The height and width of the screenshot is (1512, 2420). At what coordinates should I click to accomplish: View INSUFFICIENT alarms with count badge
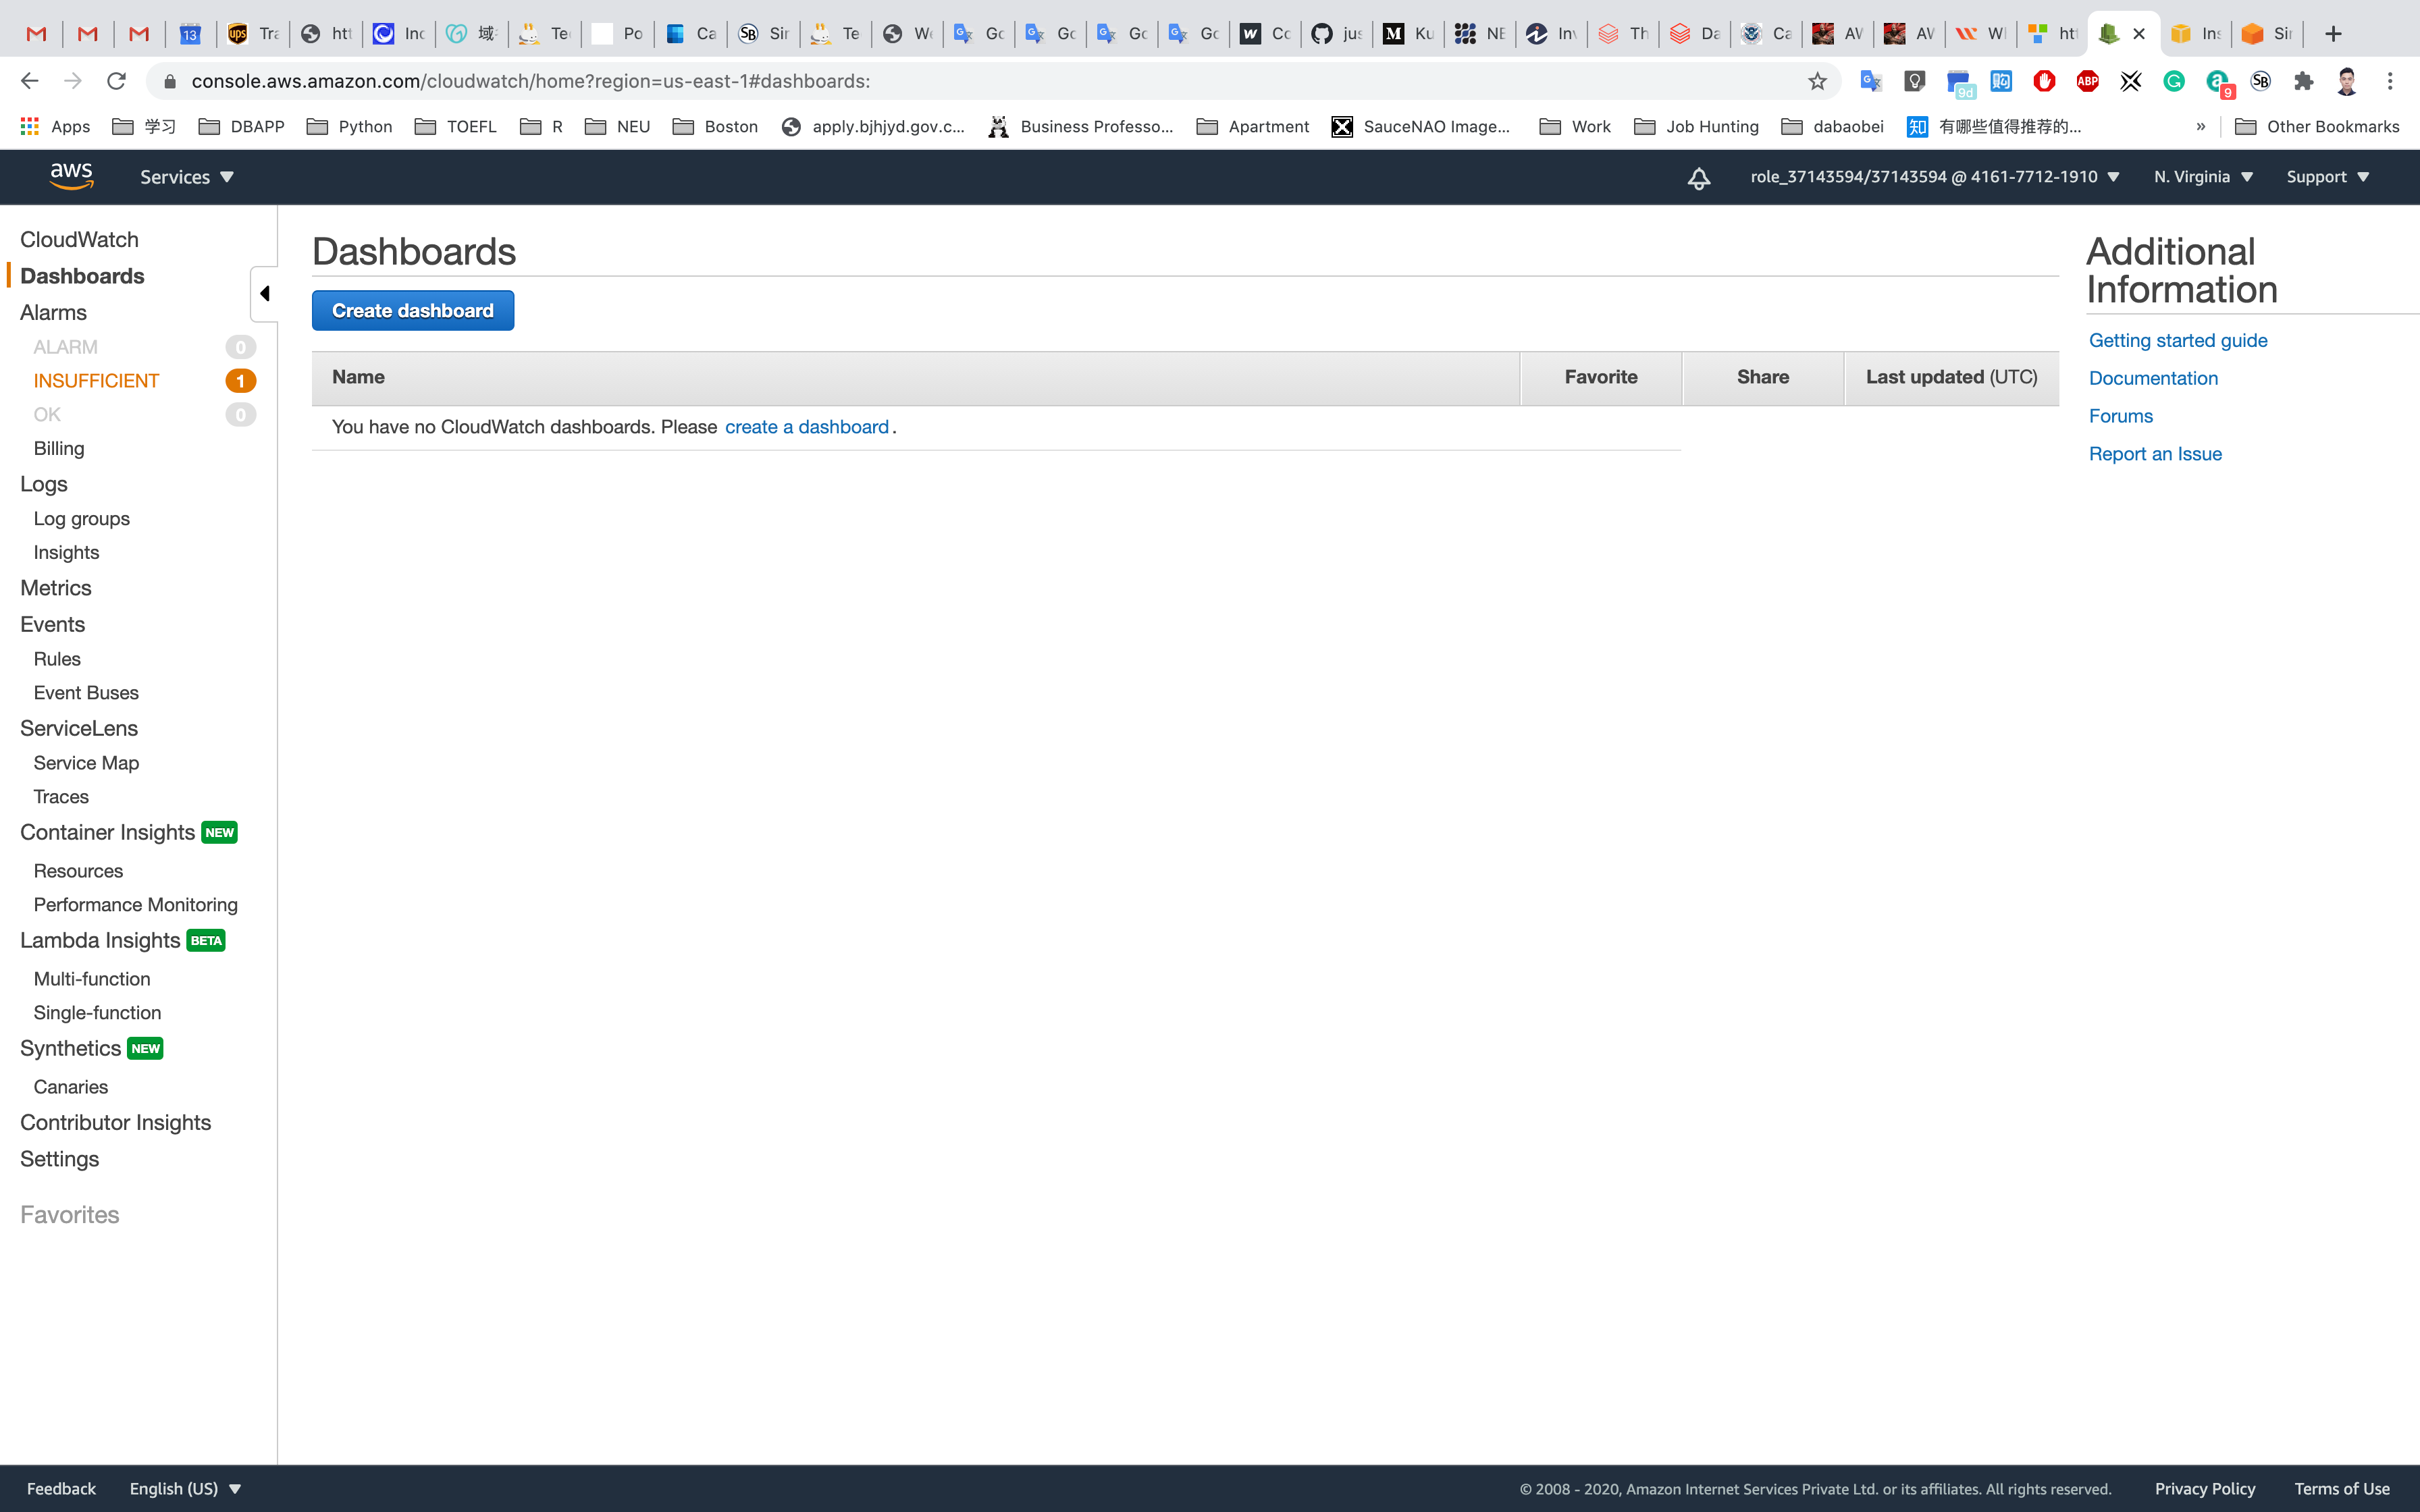click(96, 381)
